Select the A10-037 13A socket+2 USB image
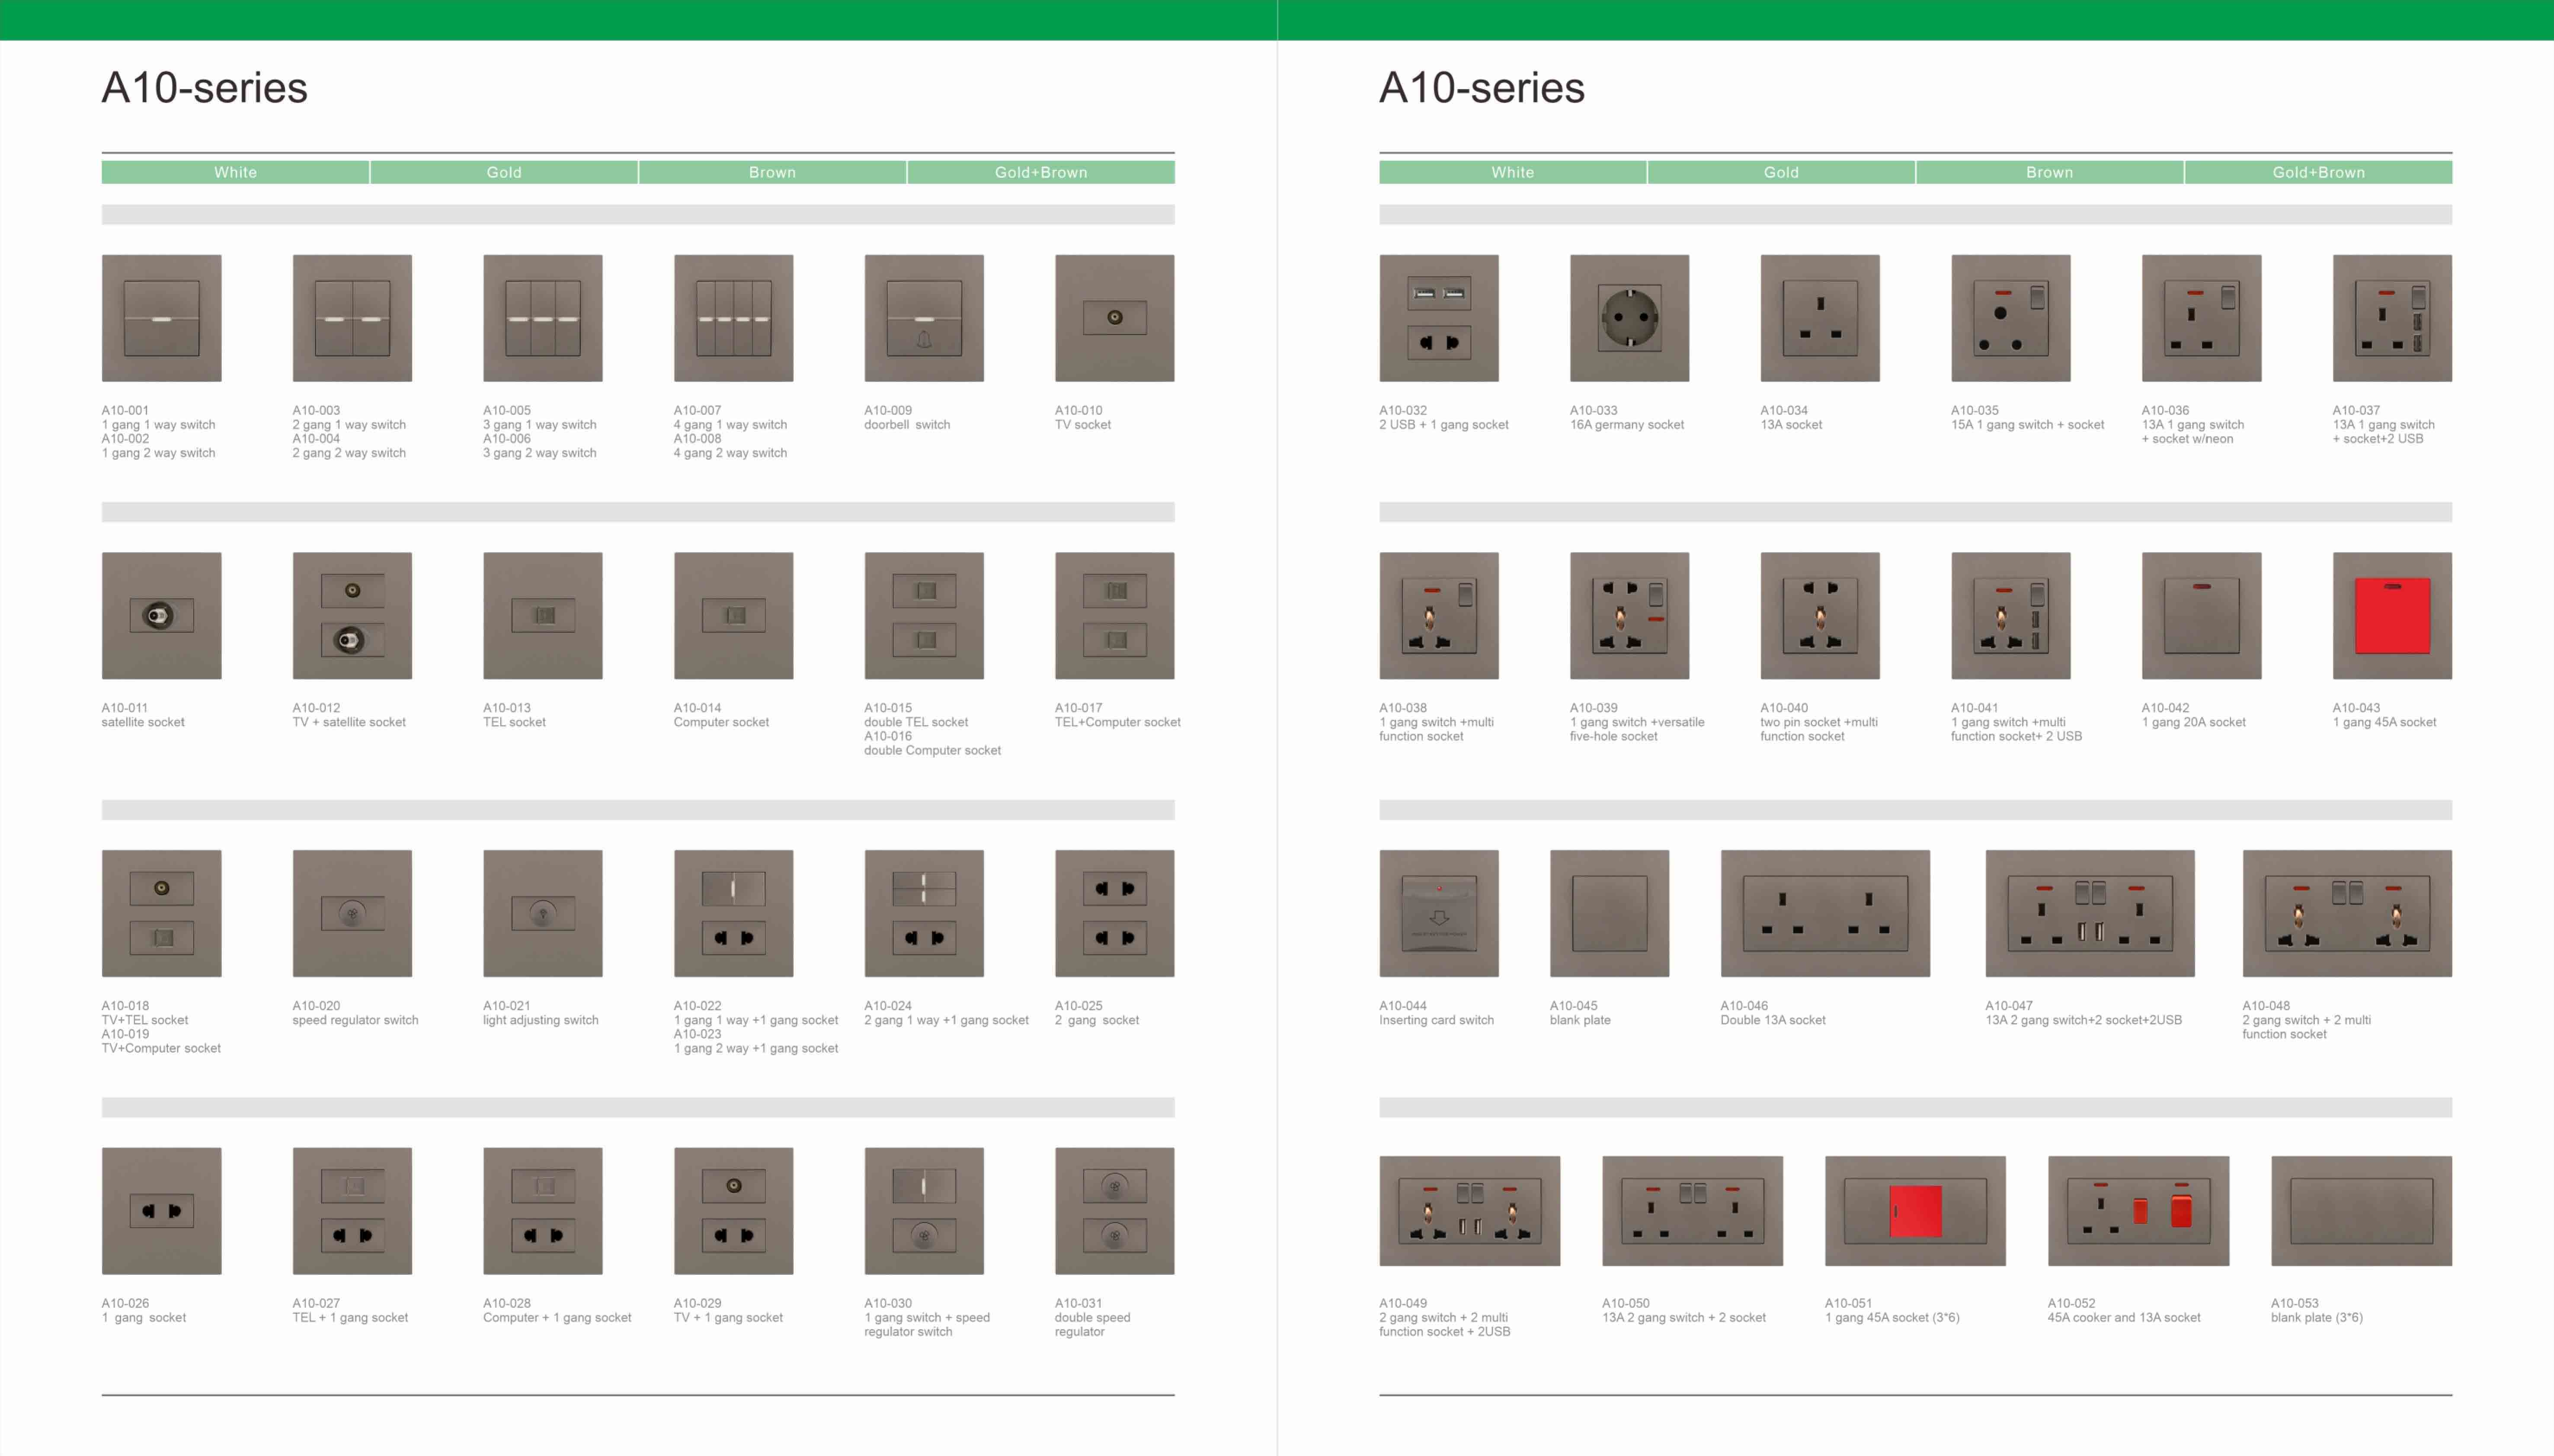This screenshot has width=2554, height=1456. 2392,318
